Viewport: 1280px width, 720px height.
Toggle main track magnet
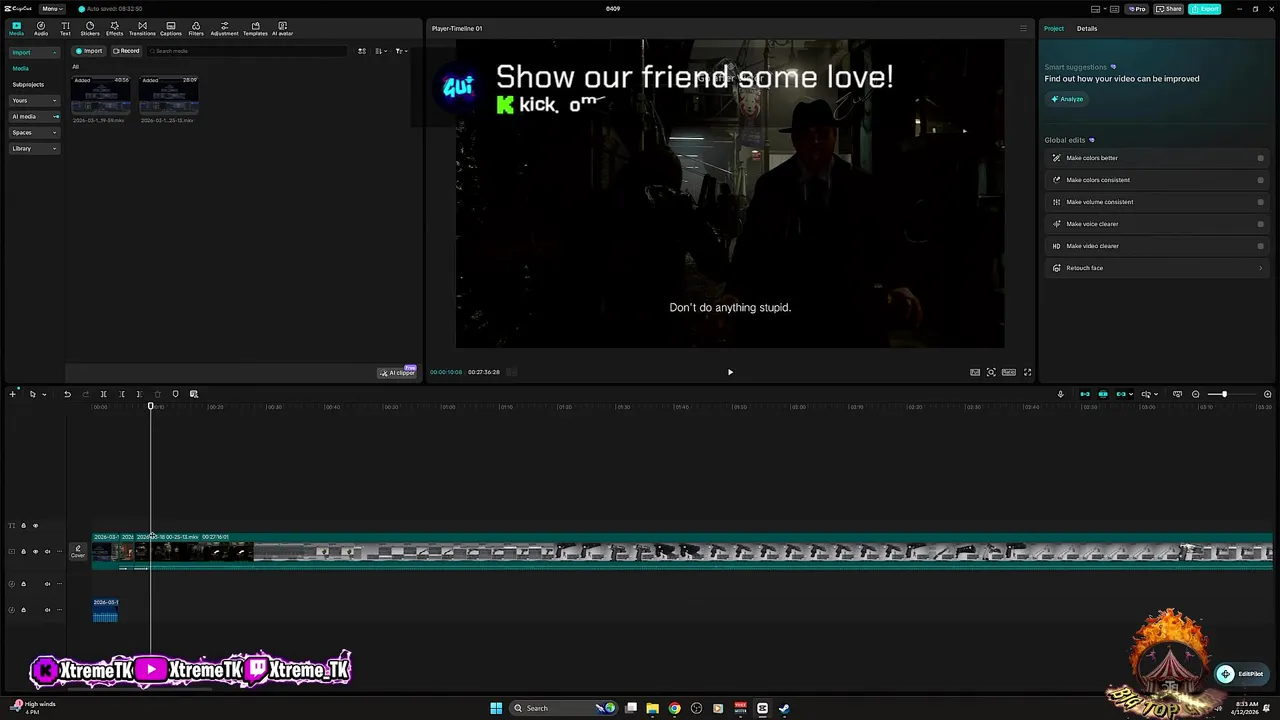coord(1085,394)
